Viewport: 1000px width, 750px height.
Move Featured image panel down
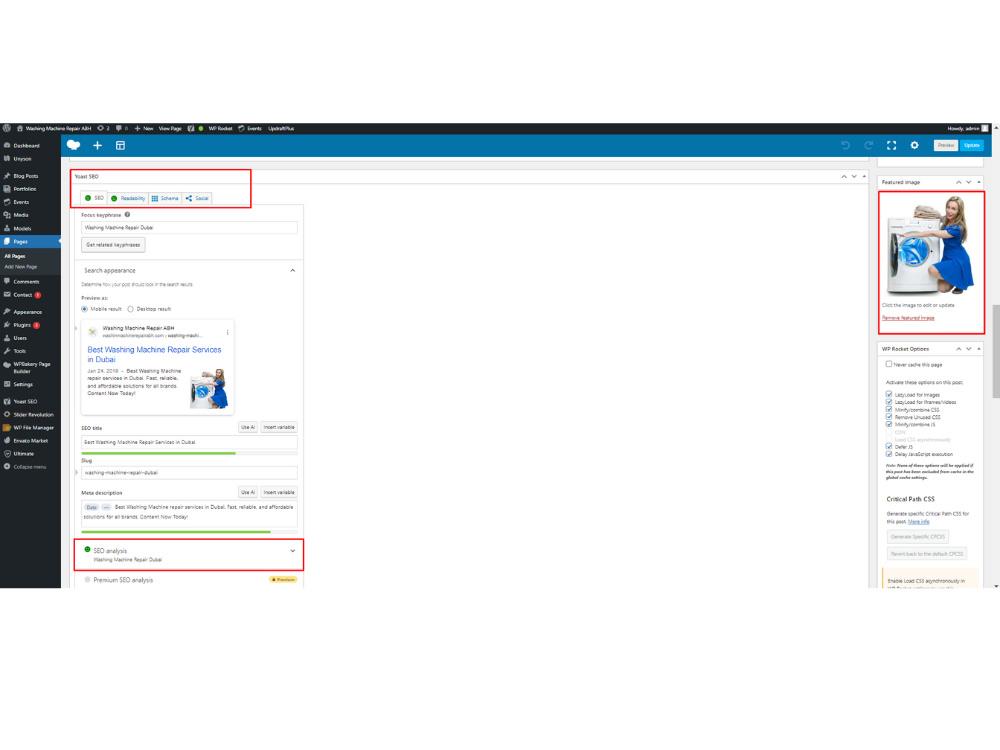tap(969, 182)
